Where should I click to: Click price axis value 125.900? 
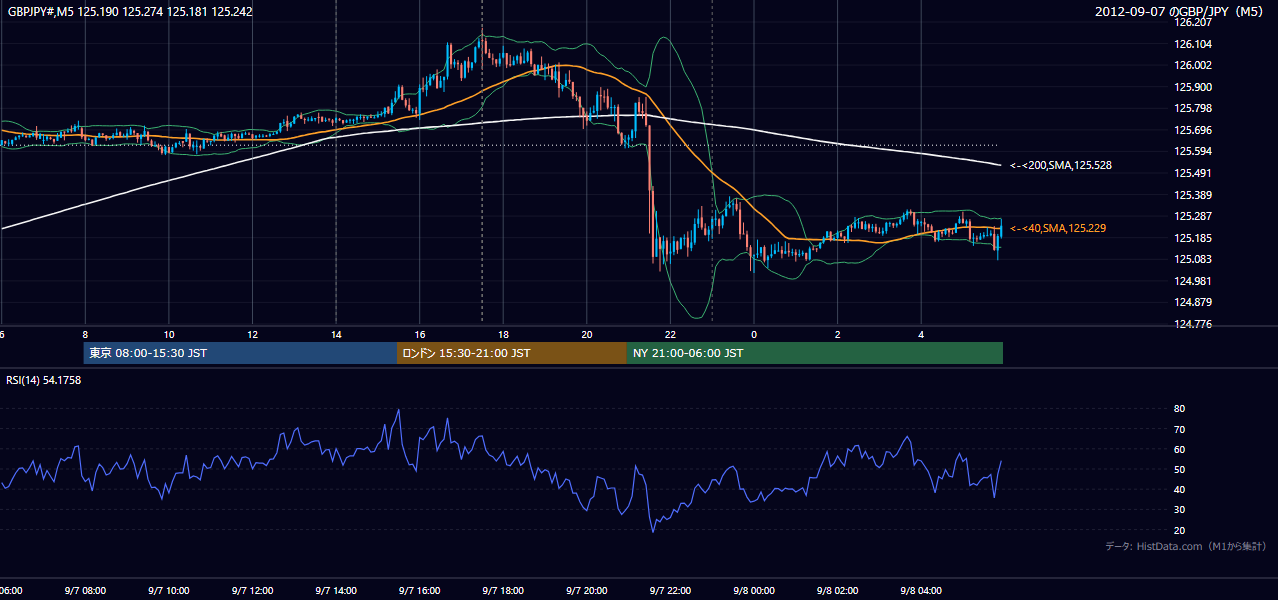click(1194, 87)
